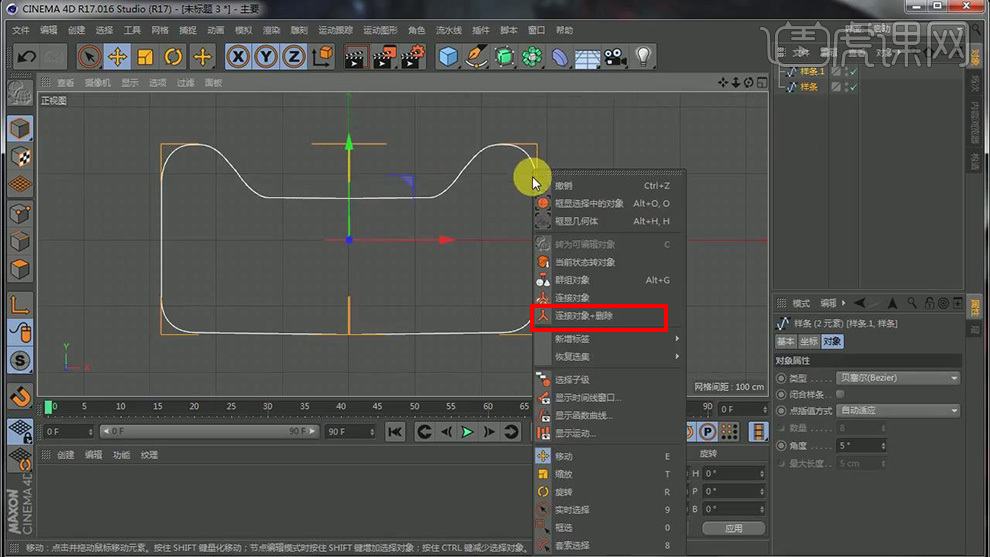990x557 pixels.
Task: Click the attribute manager search magnifier icon
Action: click(x=912, y=303)
